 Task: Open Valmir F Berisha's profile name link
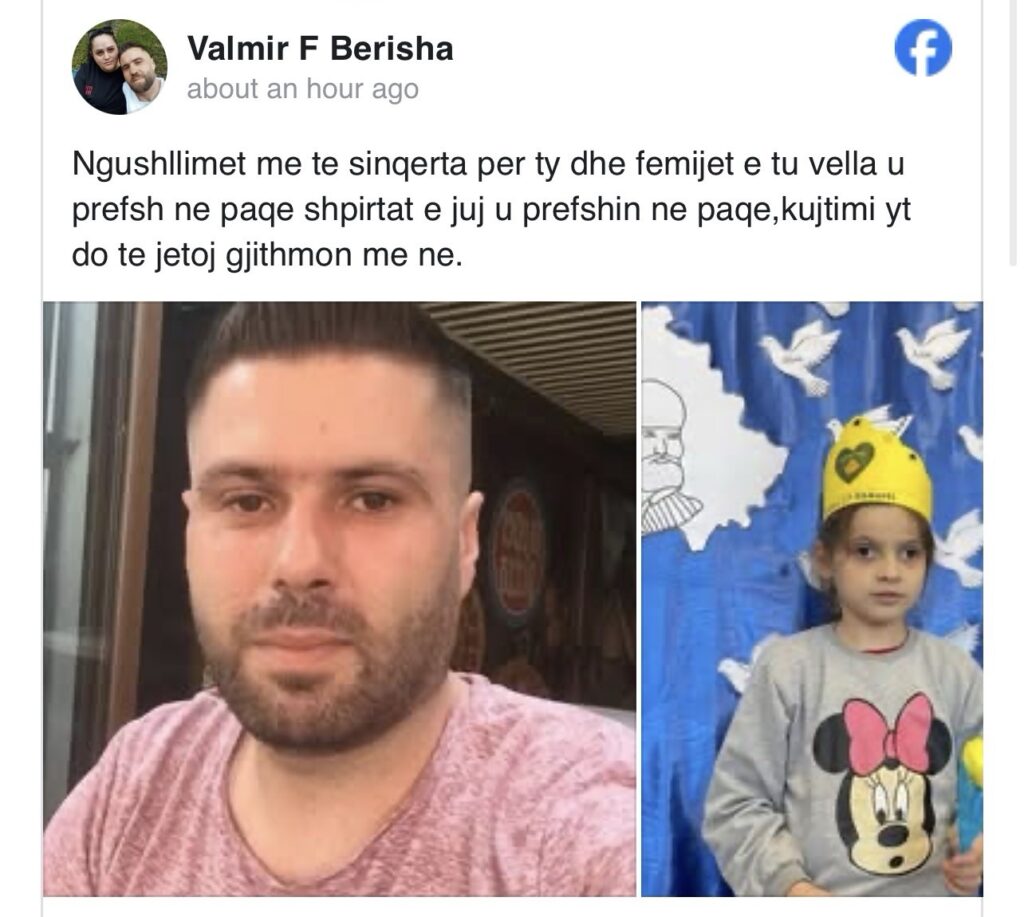320,48
